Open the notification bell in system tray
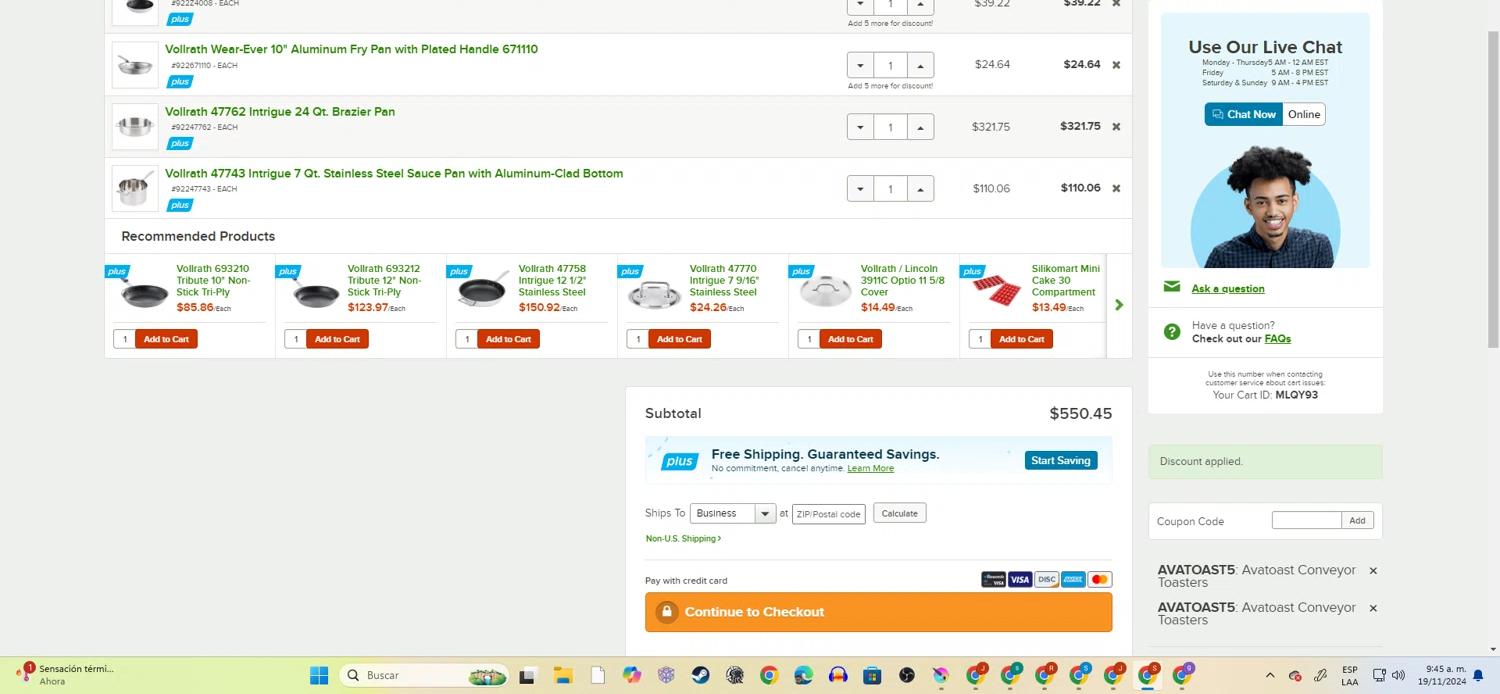This screenshot has width=1500, height=694. point(1479,675)
